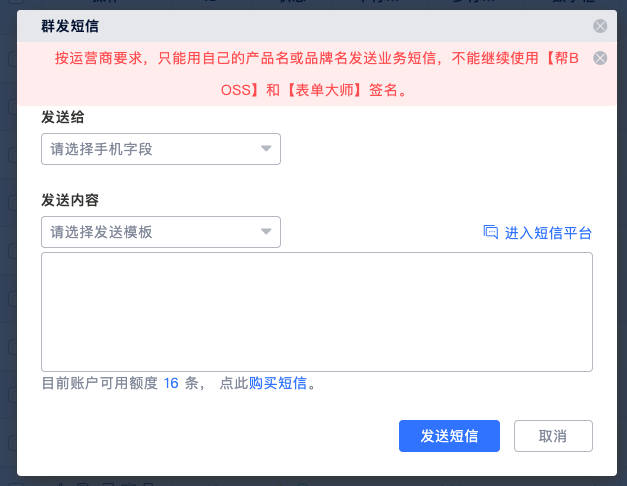Click the 发送给 field label

point(62,117)
